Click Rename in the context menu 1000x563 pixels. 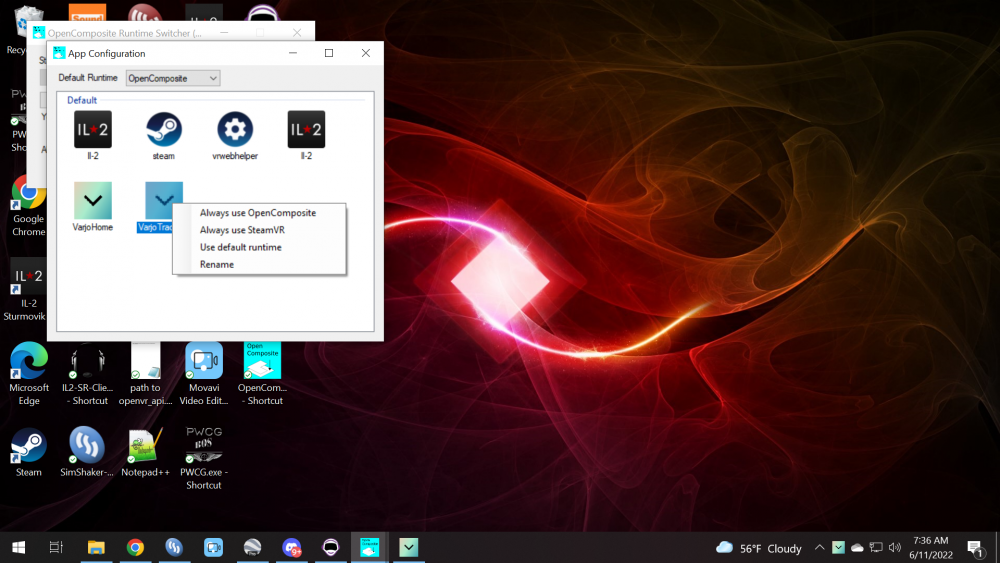point(217,264)
